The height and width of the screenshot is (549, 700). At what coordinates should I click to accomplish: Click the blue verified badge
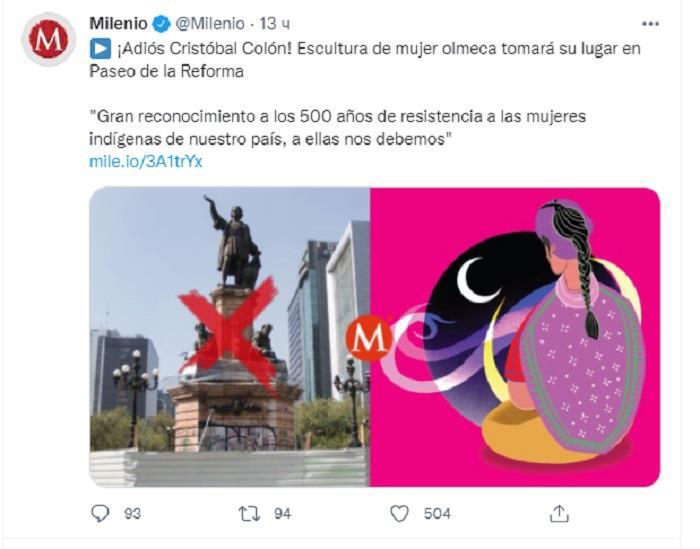161,24
